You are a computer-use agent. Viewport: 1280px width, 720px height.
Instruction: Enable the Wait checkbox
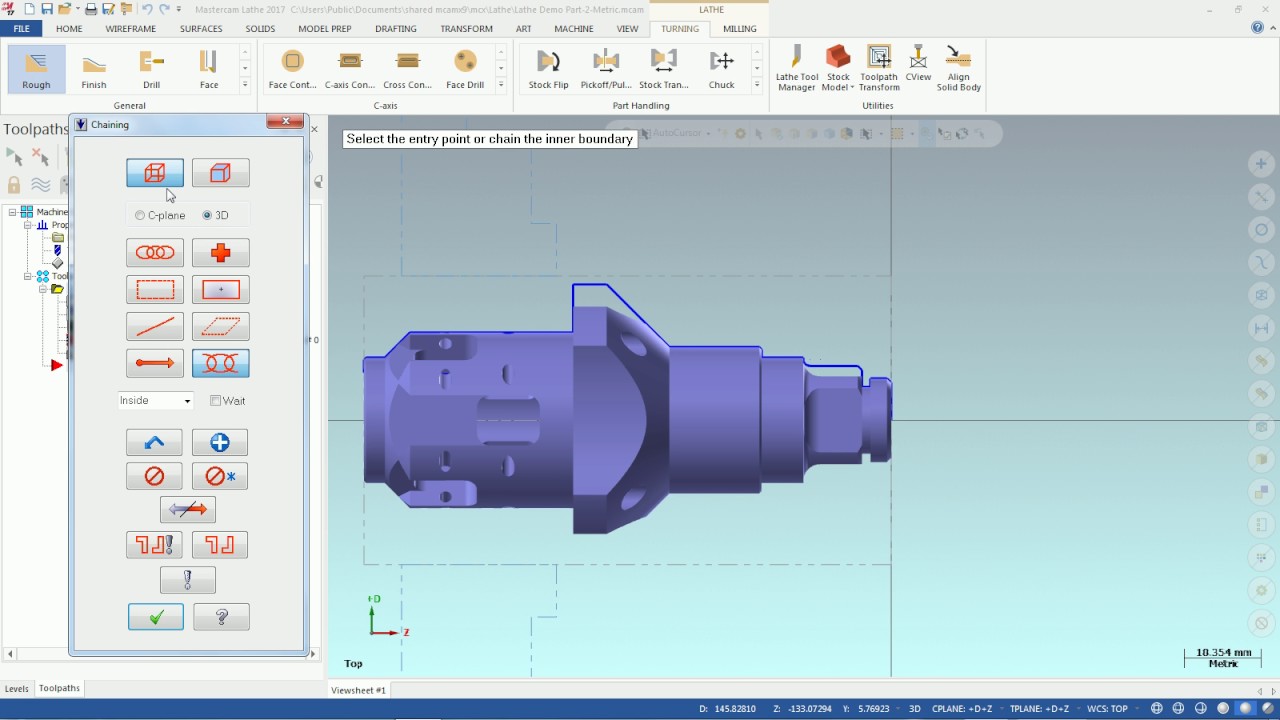216,401
